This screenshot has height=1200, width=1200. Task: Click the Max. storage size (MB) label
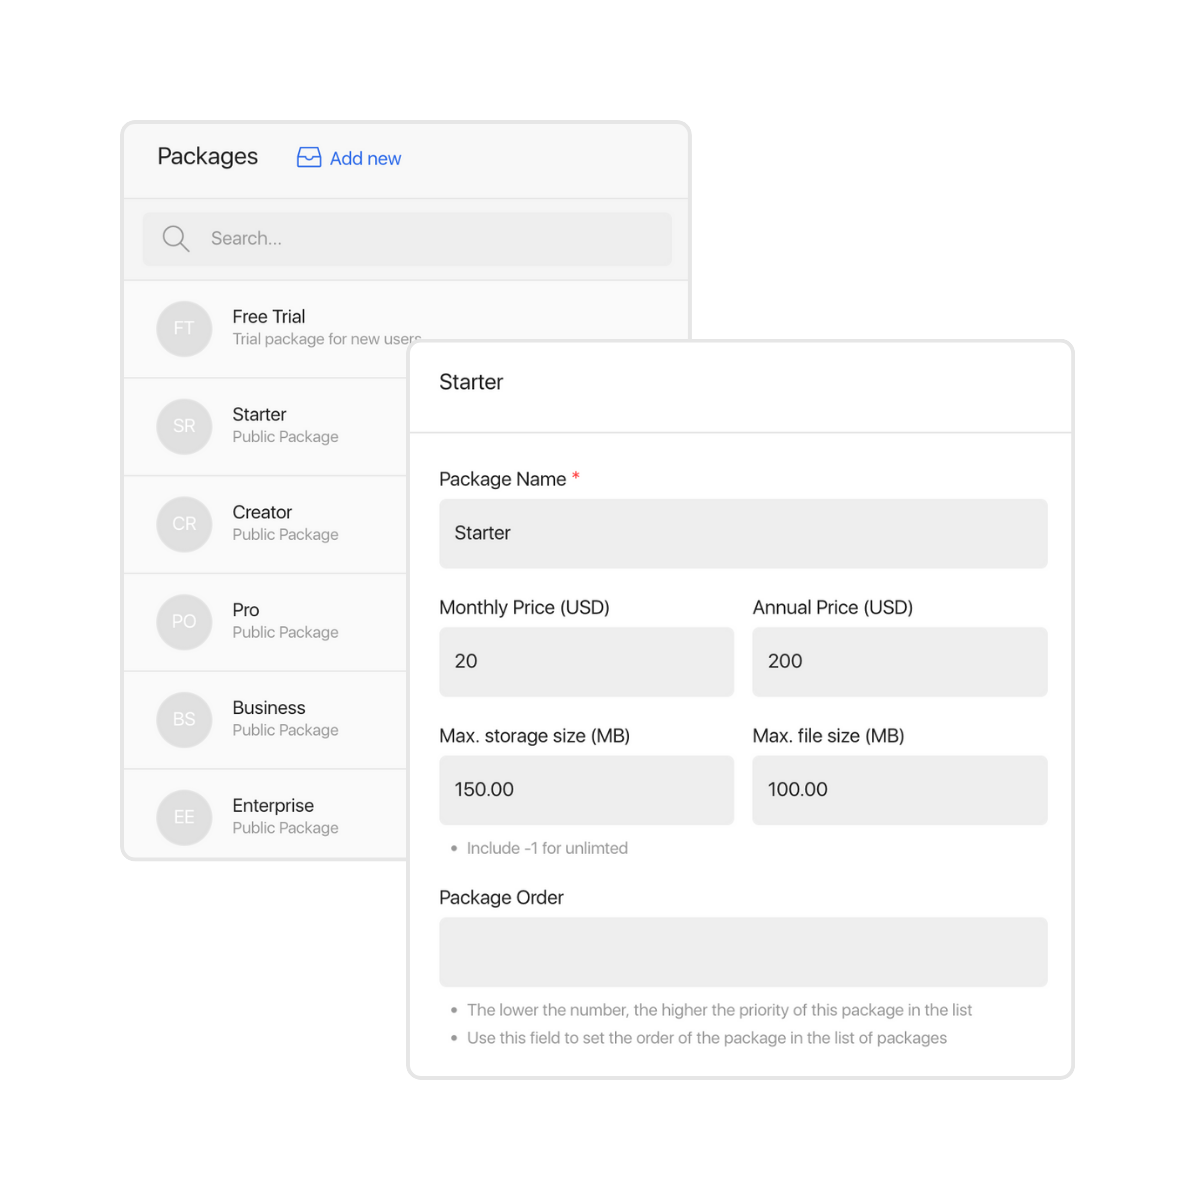click(x=535, y=736)
